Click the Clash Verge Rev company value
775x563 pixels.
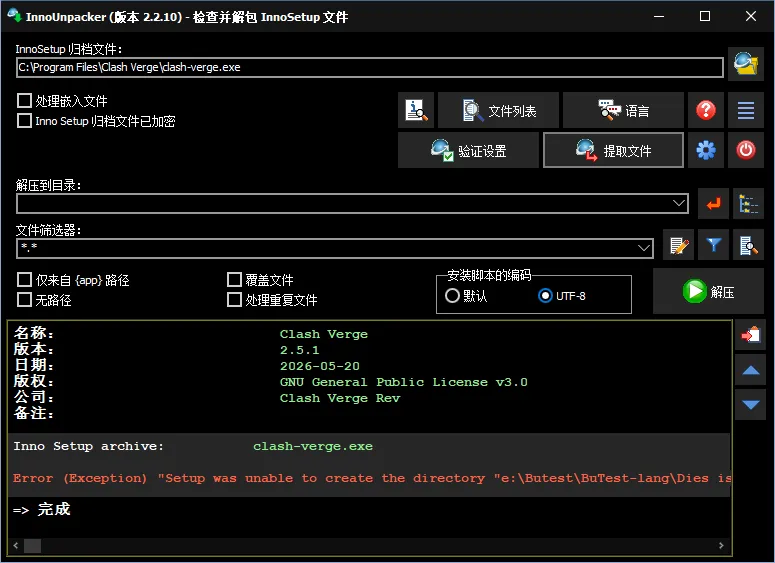340,398
